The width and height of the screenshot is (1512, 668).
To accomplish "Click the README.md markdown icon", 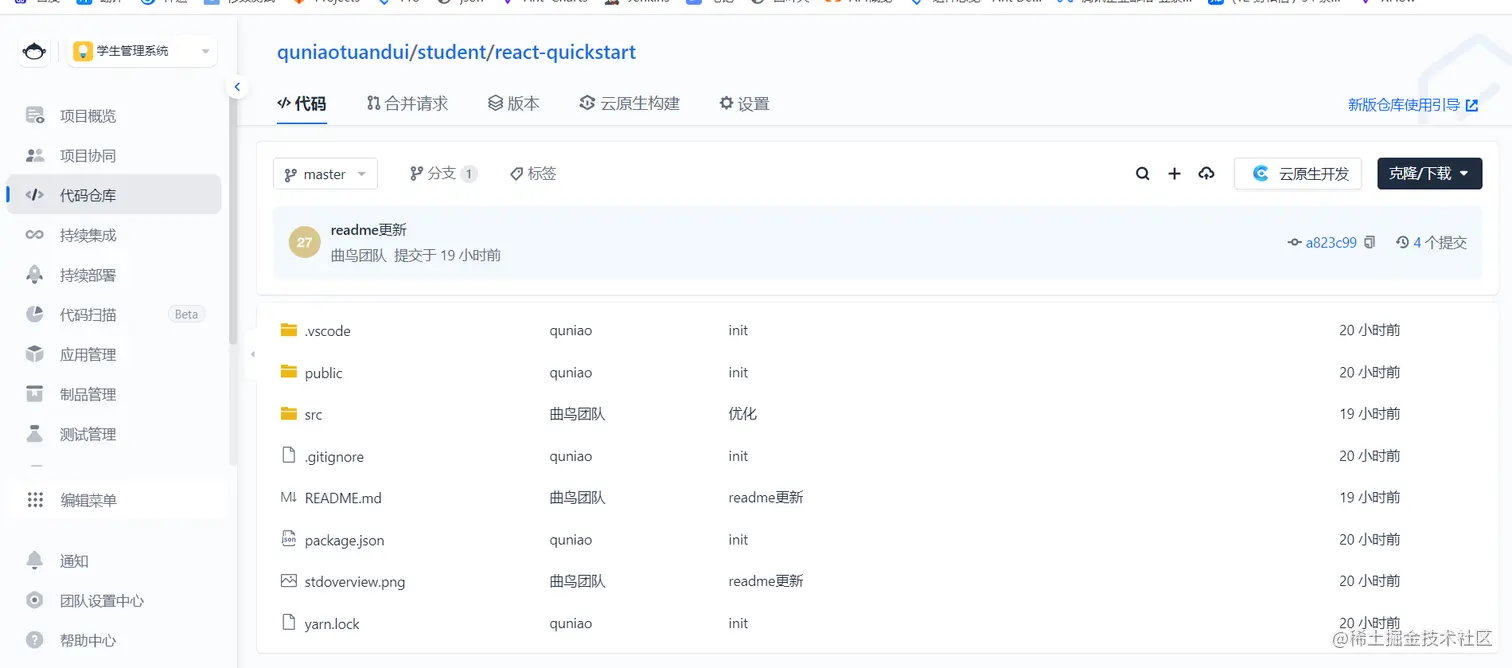I will pos(289,497).
